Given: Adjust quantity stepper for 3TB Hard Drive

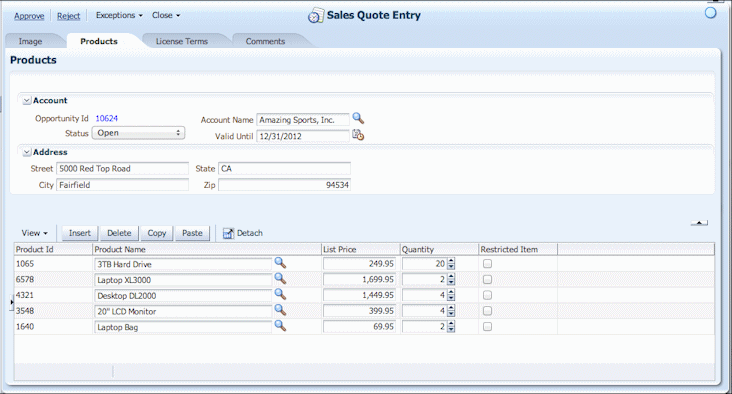Looking at the screenshot, I should coord(451,264).
